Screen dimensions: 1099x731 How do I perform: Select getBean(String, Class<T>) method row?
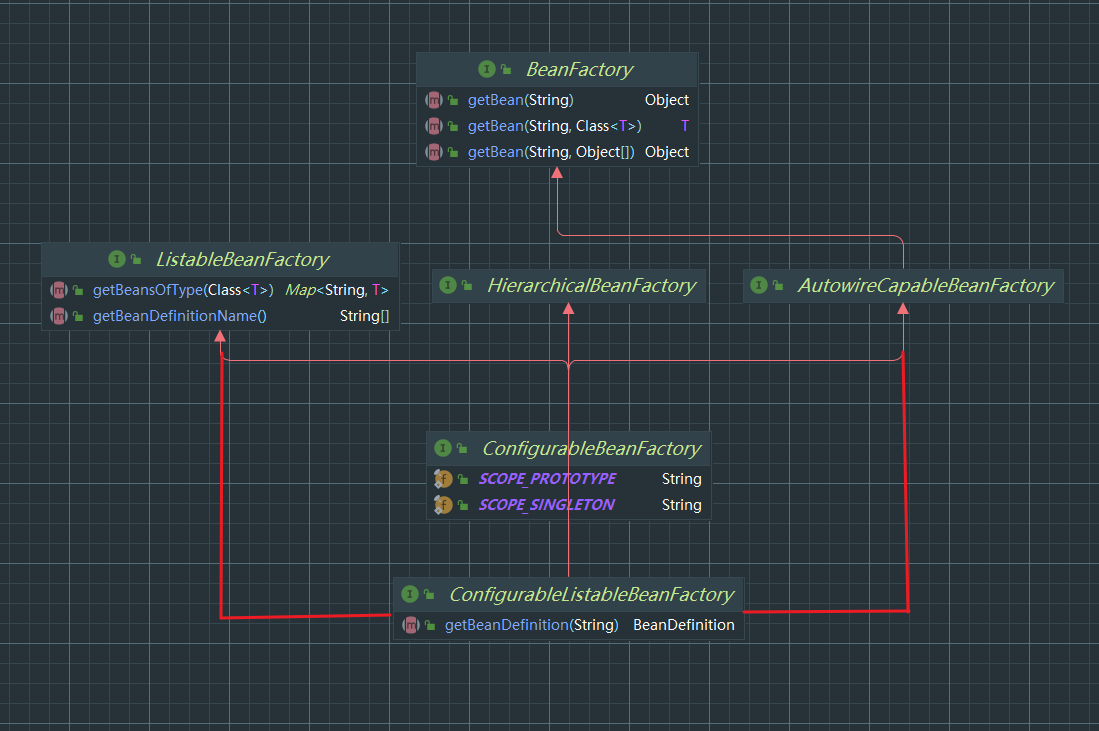[554, 126]
